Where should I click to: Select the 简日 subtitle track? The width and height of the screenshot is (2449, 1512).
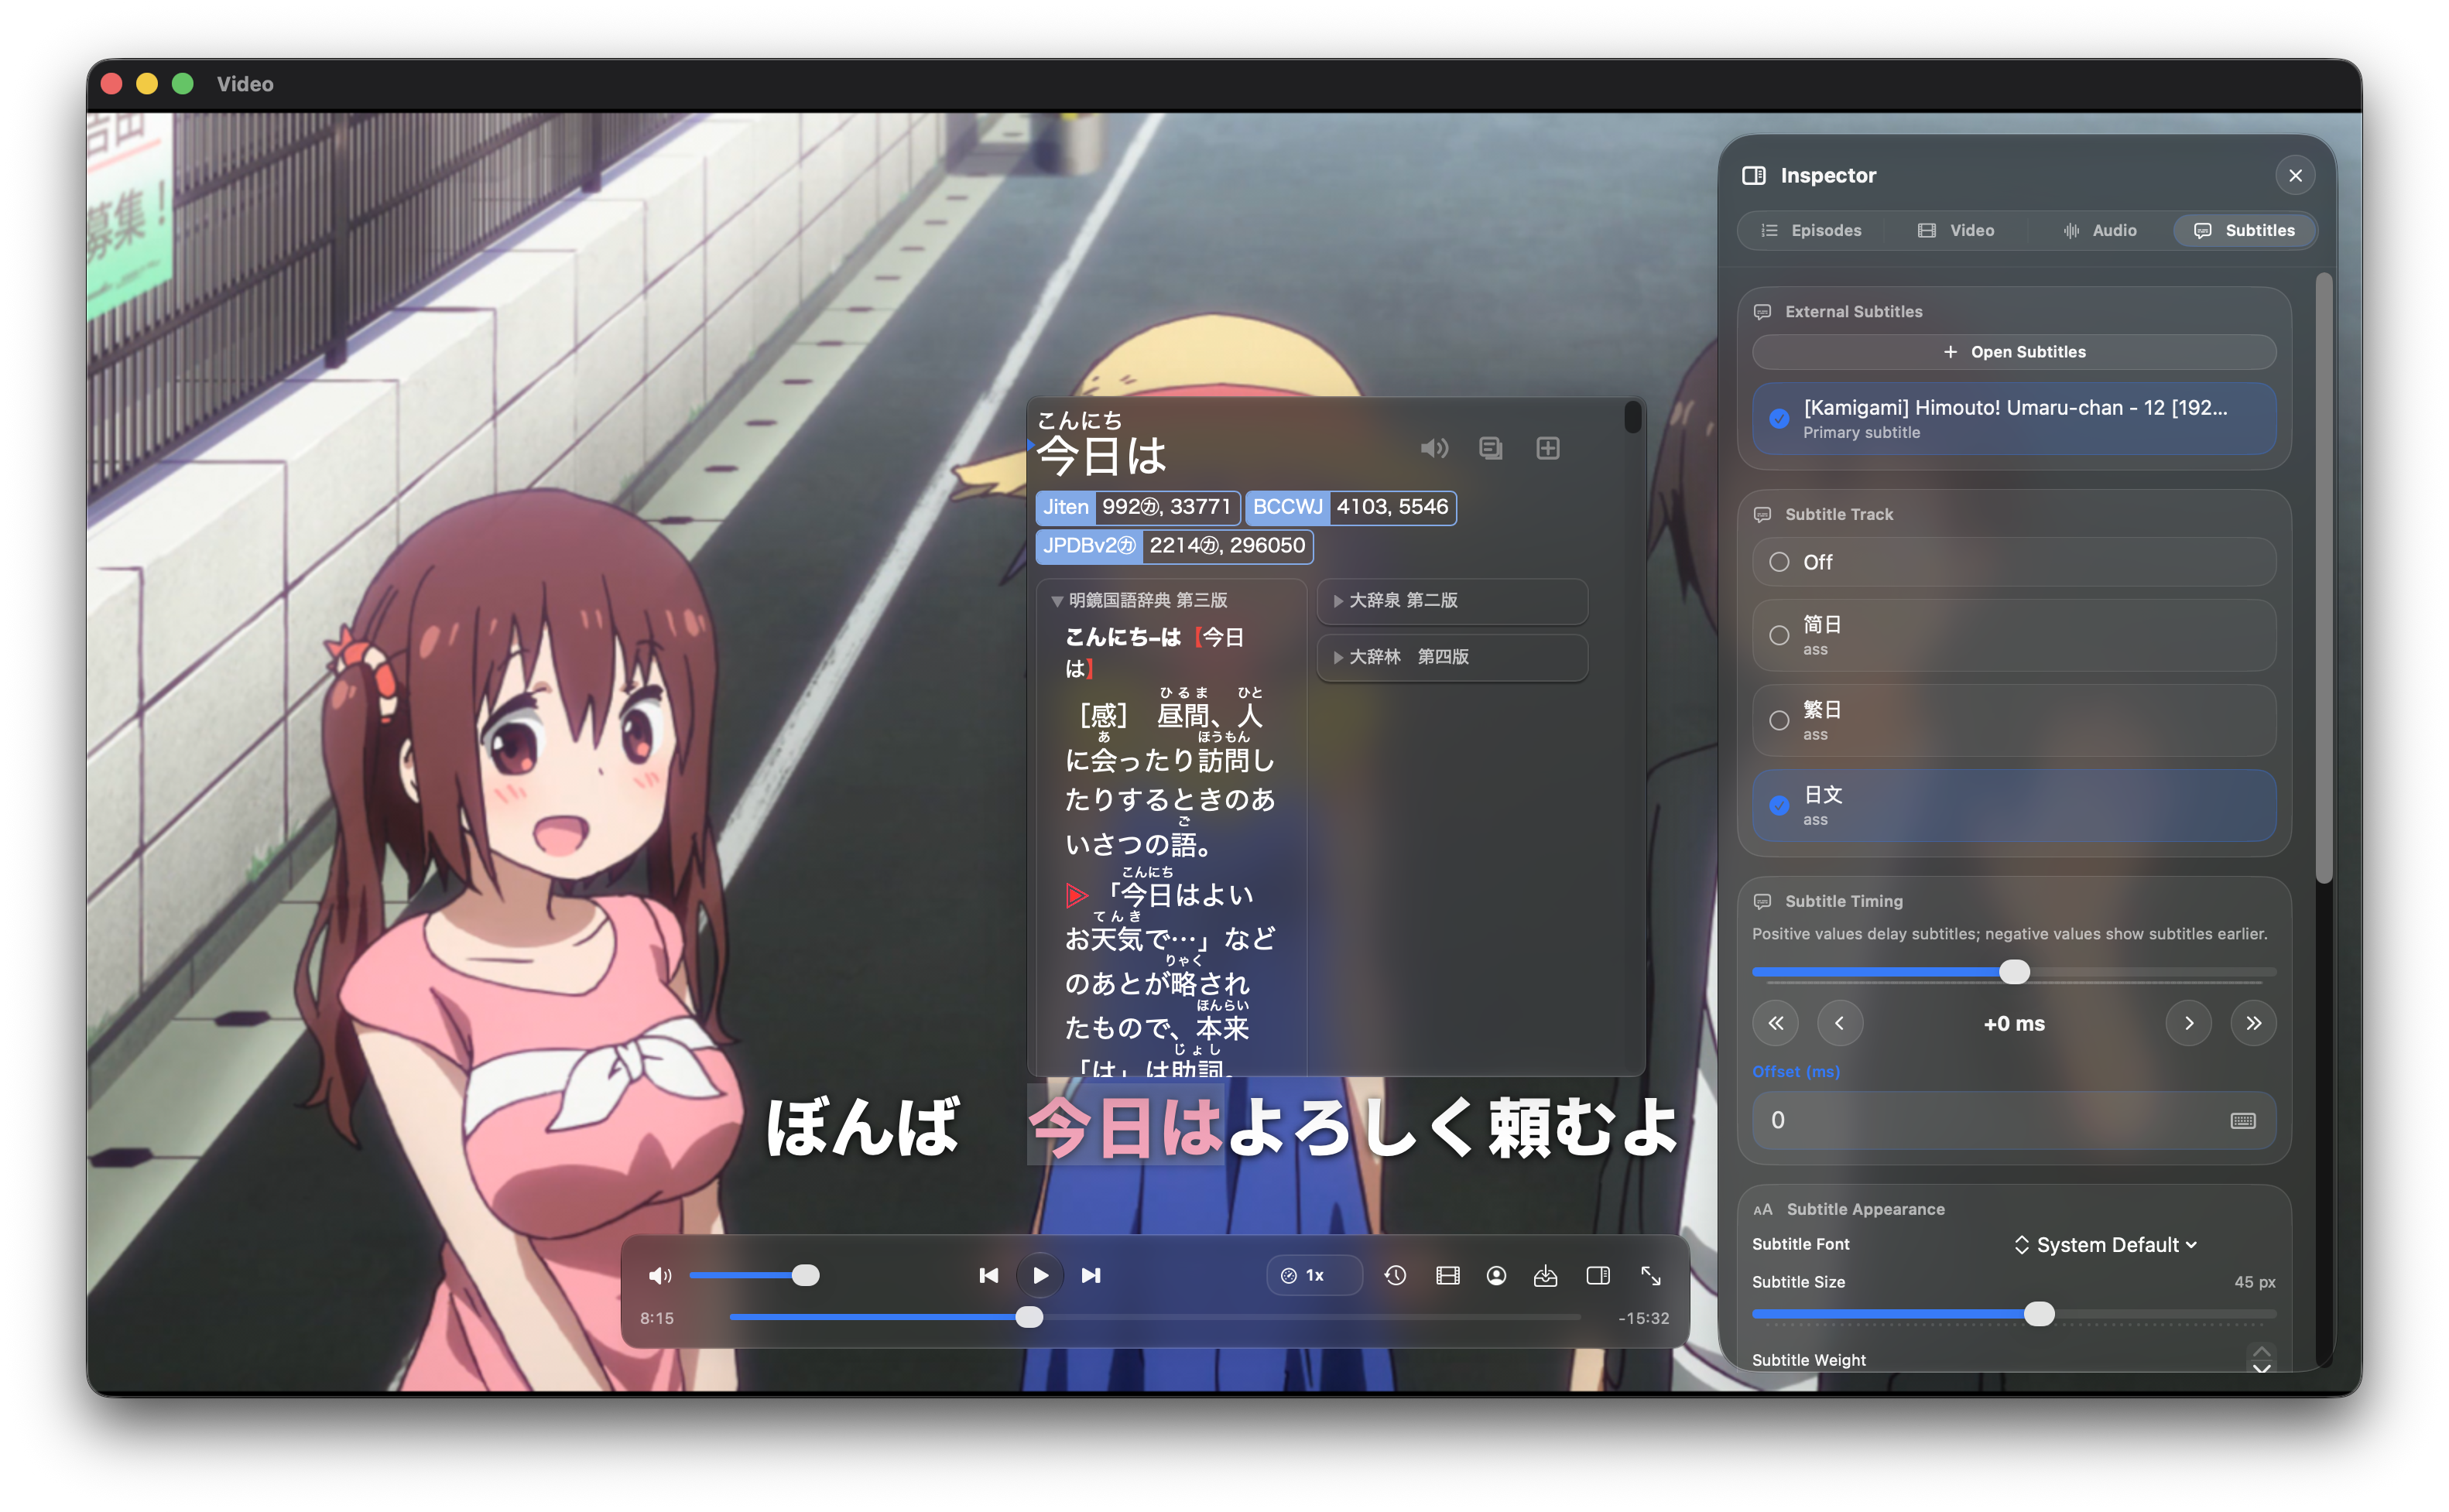coord(2014,635)
